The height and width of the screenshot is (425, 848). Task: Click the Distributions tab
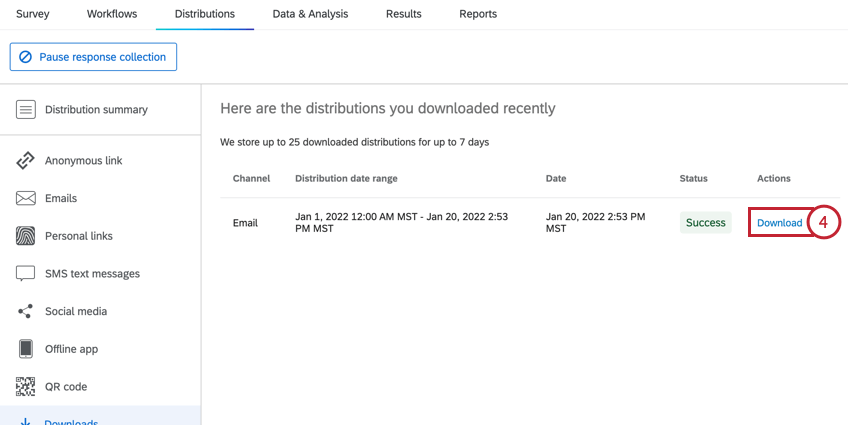click(x=204, y=14)
